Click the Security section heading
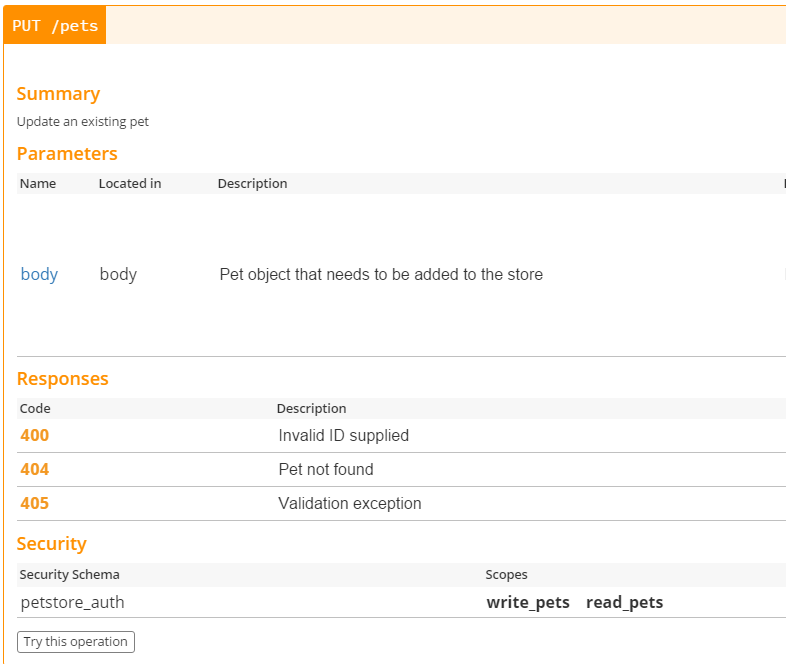The image size is (786, 664). click(x=51, y=544)
